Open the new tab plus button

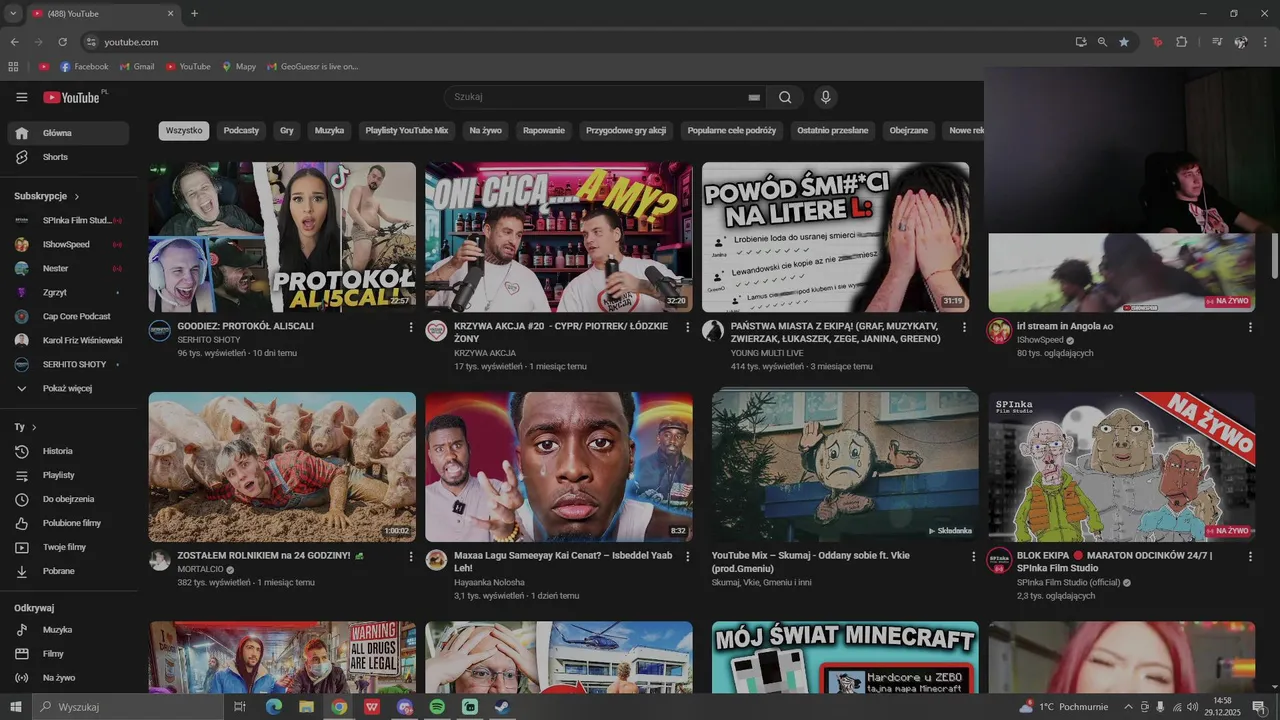[194, 13]
